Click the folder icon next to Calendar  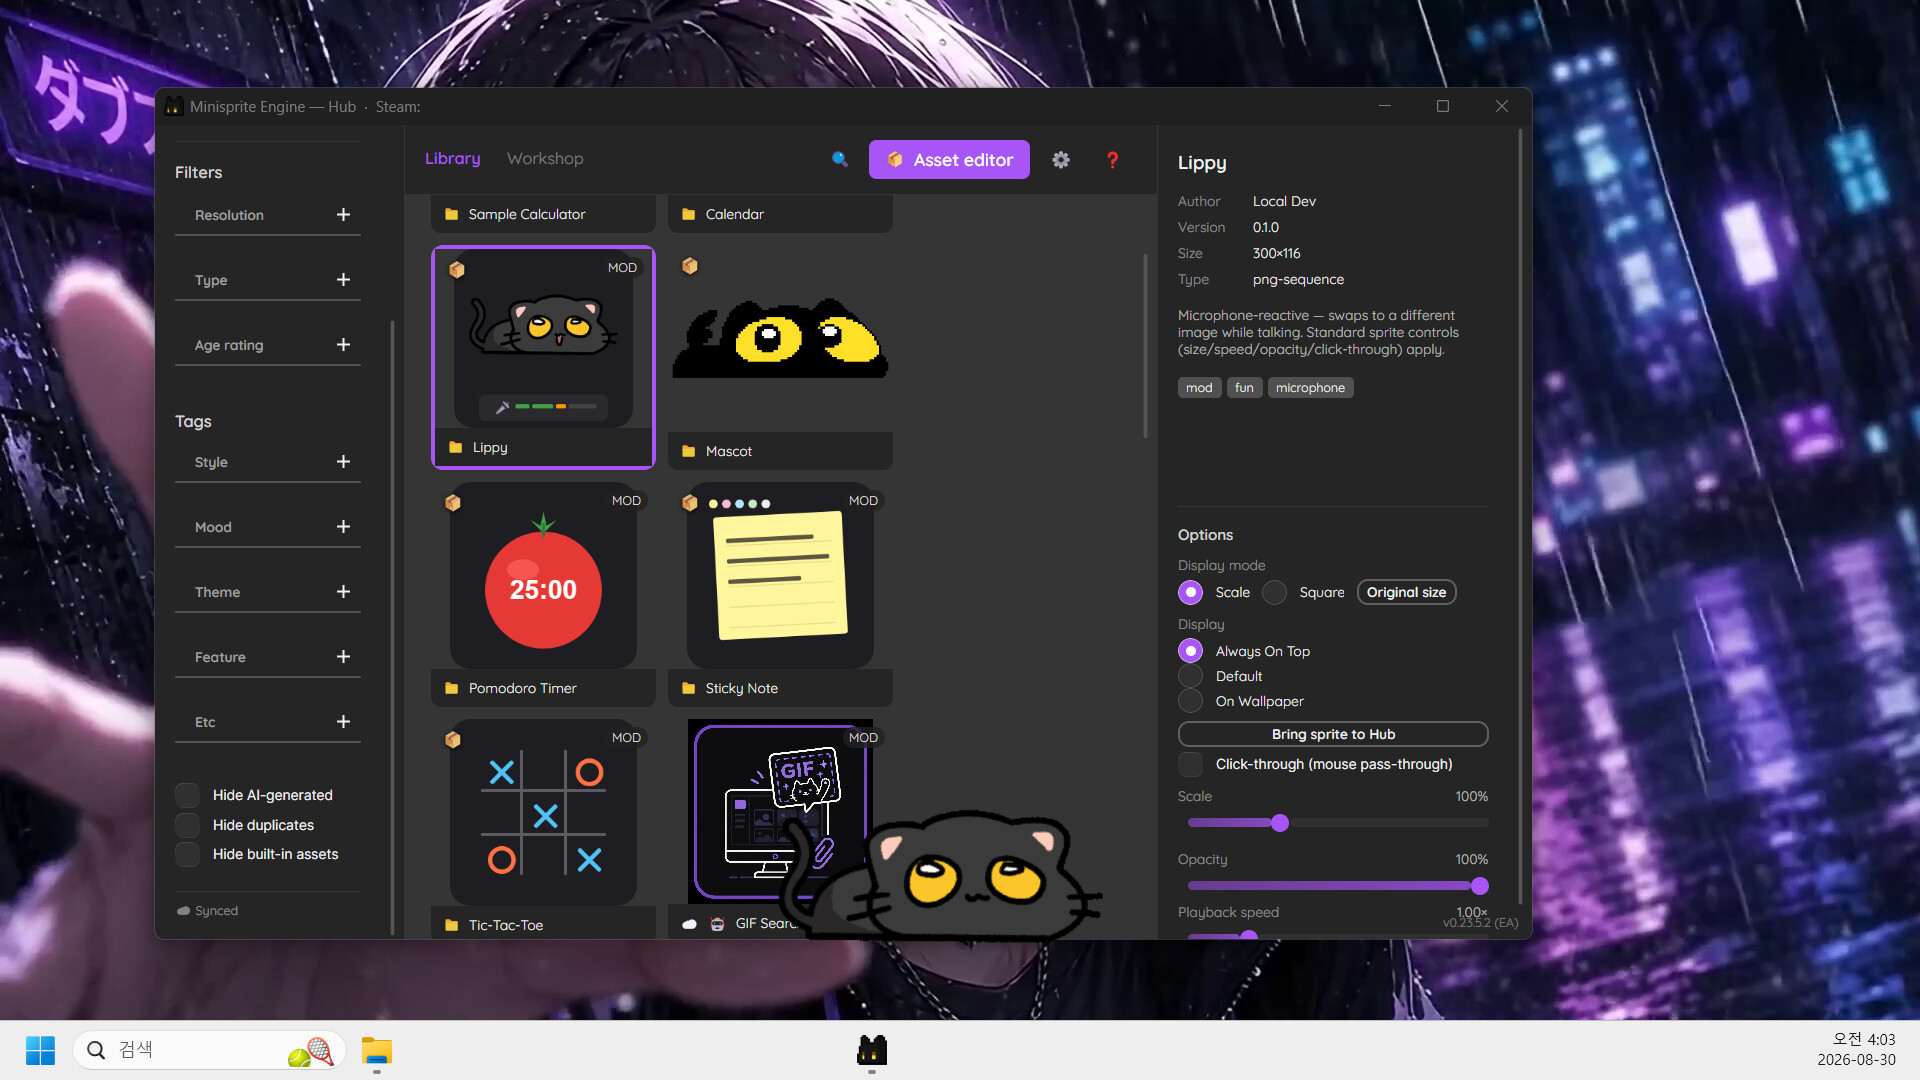click(689, 214)
